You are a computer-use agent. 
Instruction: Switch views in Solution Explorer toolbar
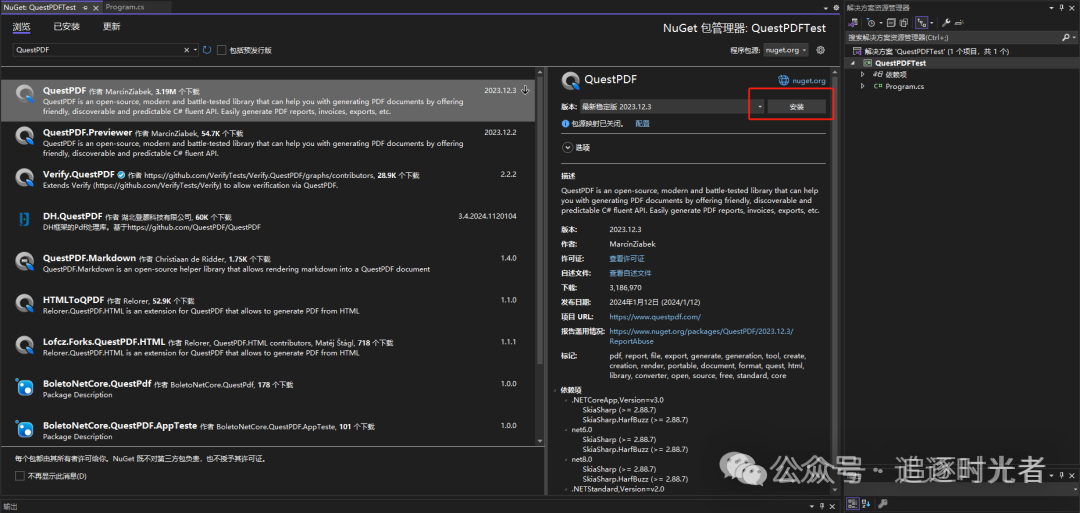tap(853, 23)
